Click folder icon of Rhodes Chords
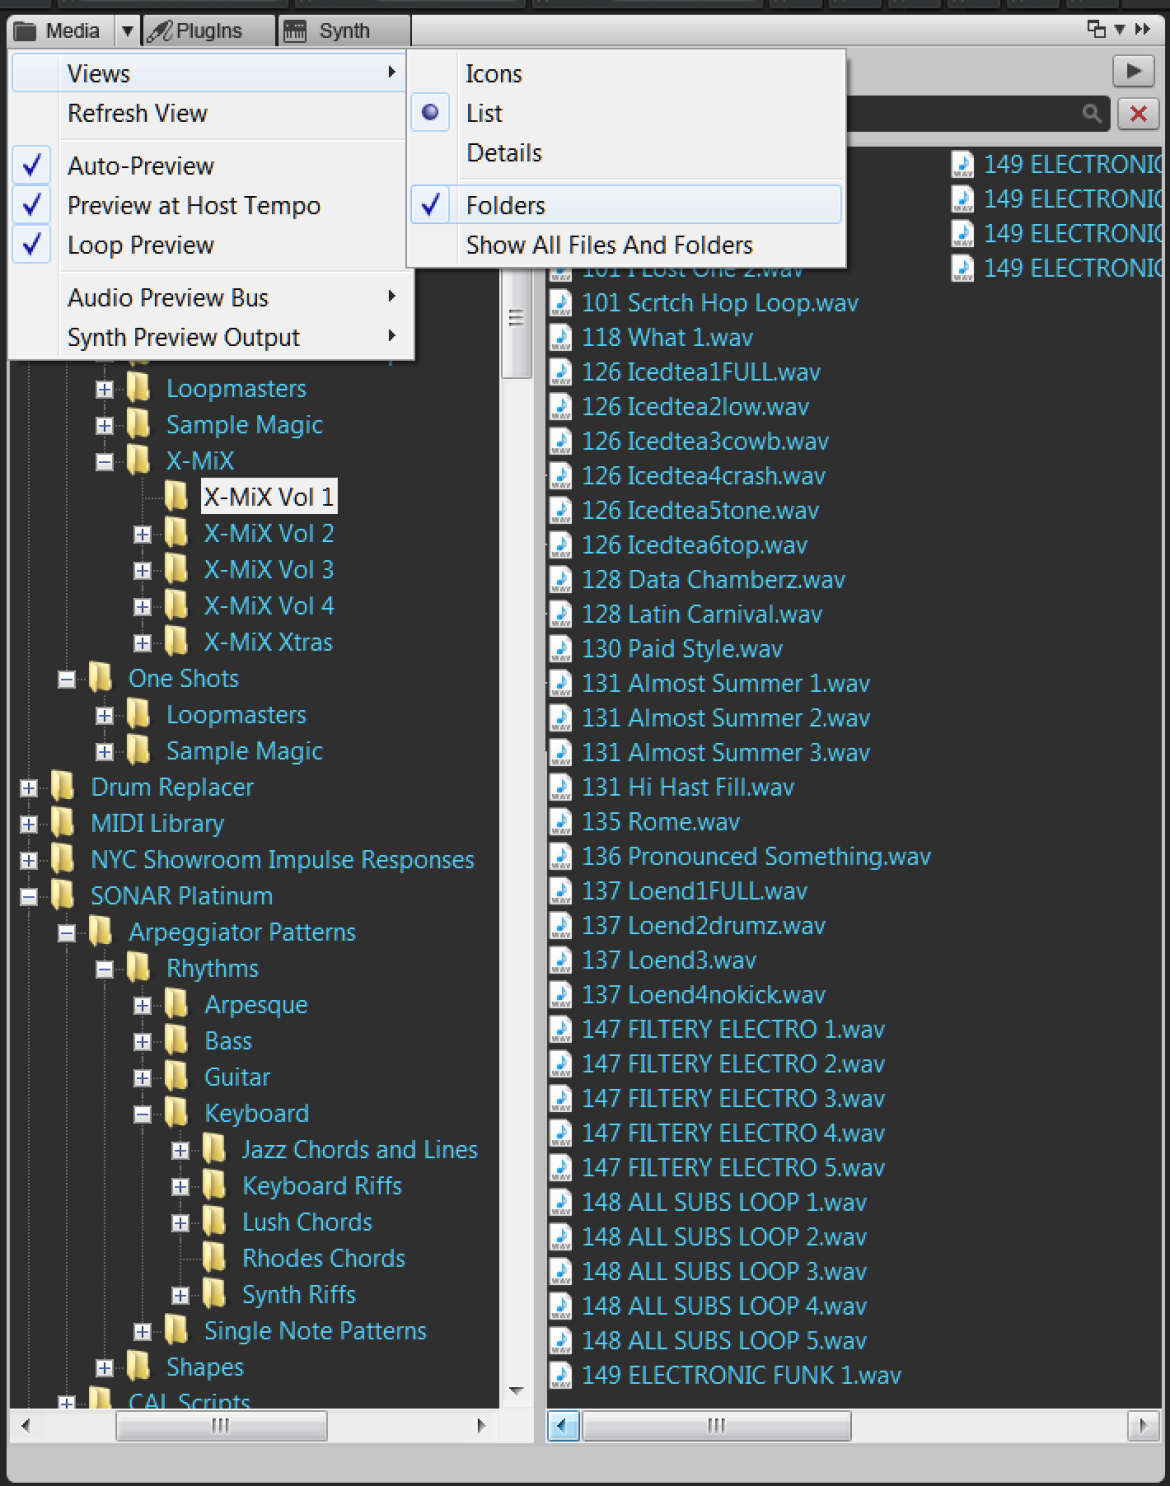1170x1486 pixels. pyautogui.click(x=214, y=1258)
